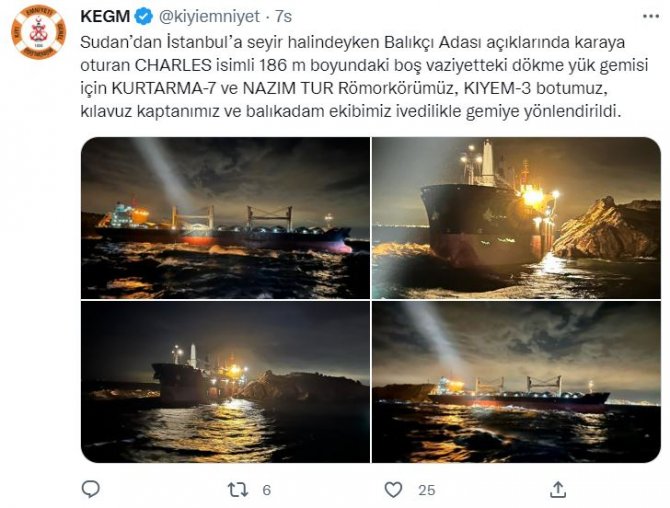670x508 pixels.
Task: Open the @kiyiemniyet handle link
Action: click(209, 17)
